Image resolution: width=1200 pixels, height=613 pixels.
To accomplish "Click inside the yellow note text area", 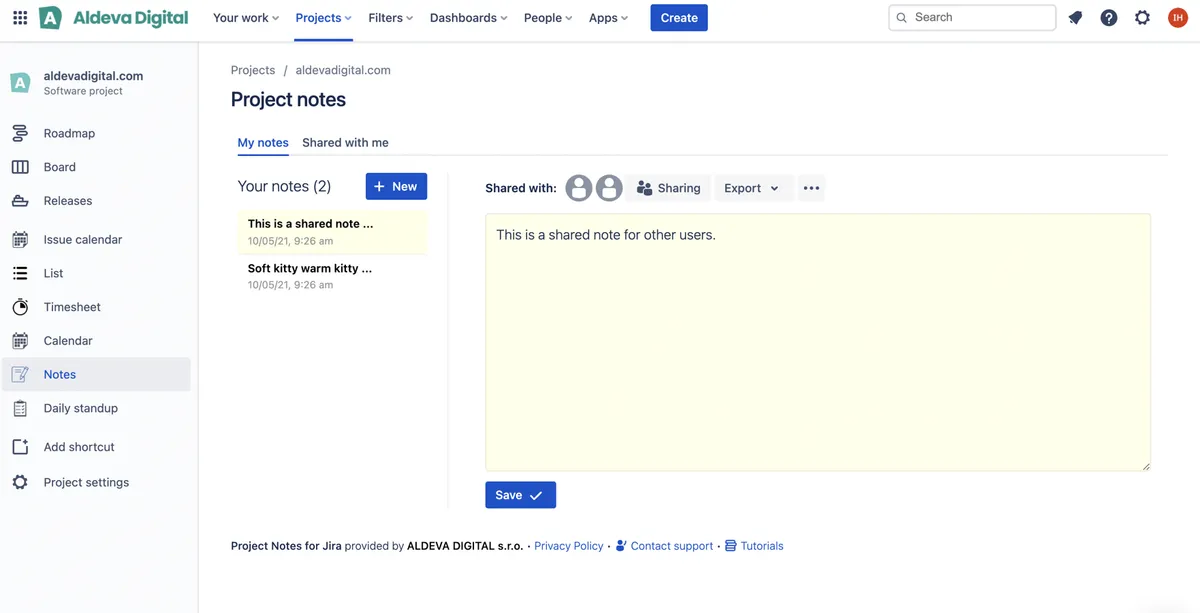I will [x=818, y=342].
